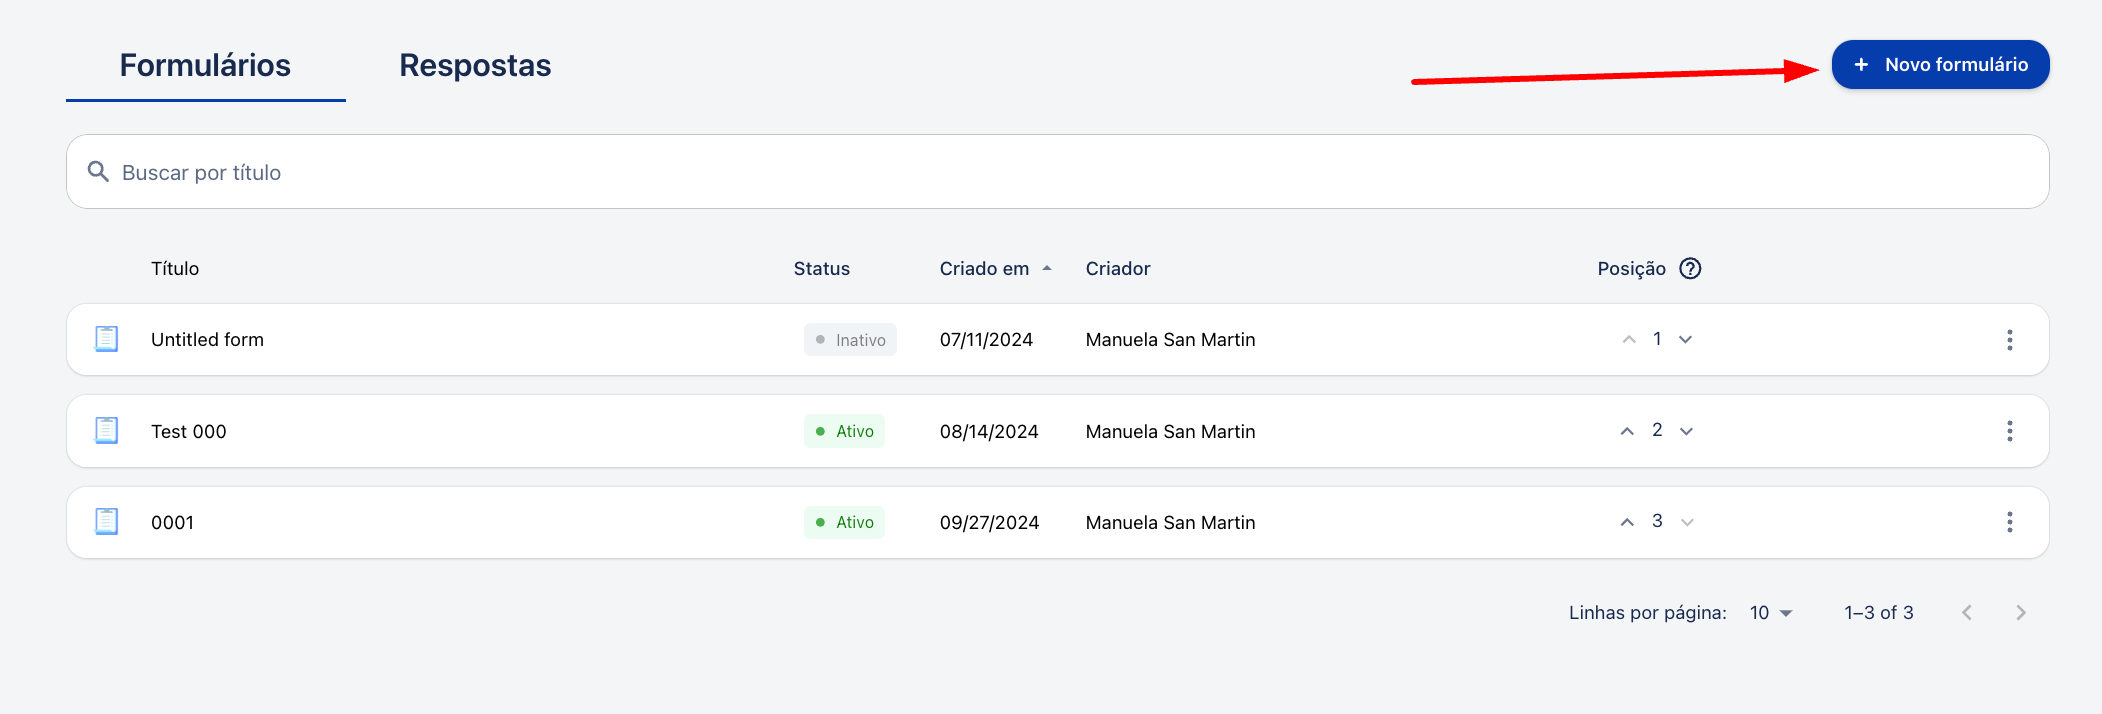Click the Posição help question mark icon
This screenshot has height=714, width=2102.
tap(1690, 268)
